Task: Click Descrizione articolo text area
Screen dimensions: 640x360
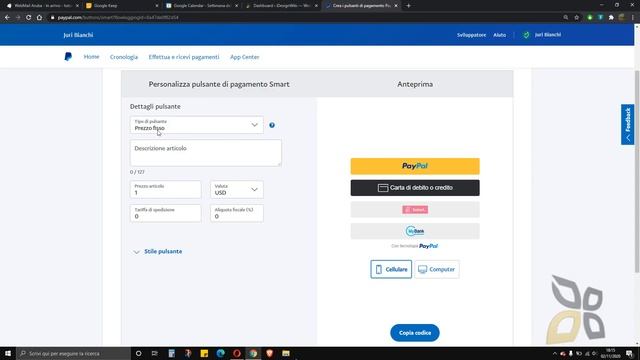Action: 206,153
